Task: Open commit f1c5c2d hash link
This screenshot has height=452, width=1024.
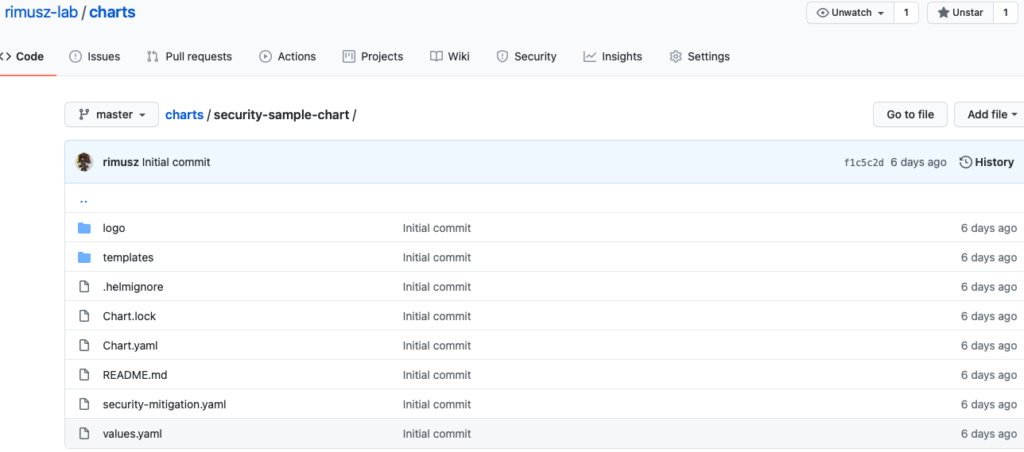Action: point(864,163)
